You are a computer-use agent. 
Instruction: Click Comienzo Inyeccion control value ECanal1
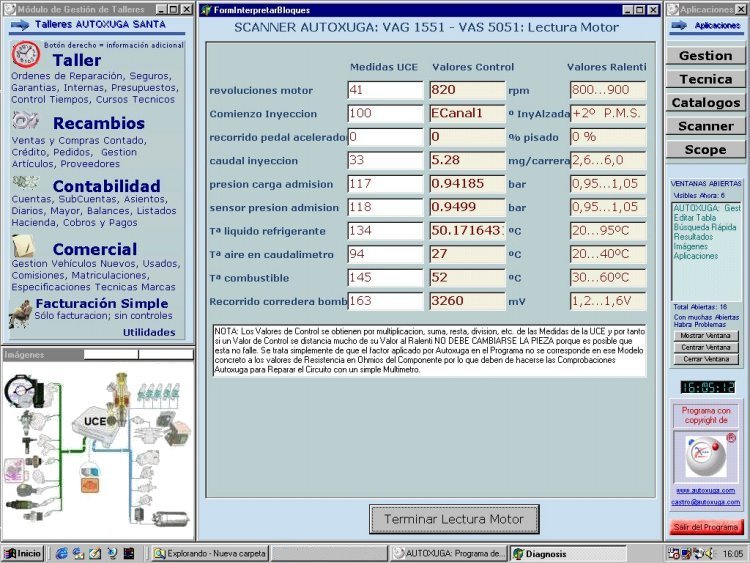pyautogui.click(x=467, y=113)
